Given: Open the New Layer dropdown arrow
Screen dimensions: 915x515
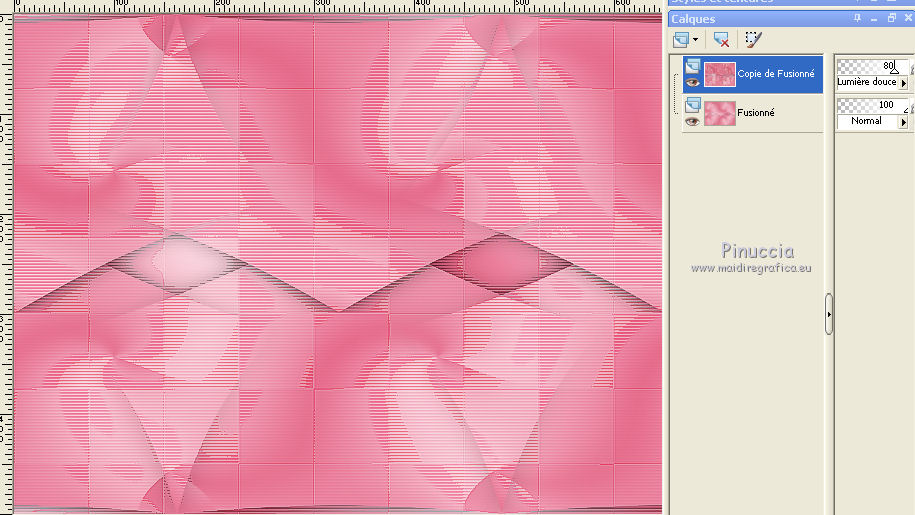Looking at the screenshot, I should coord(695,40).
